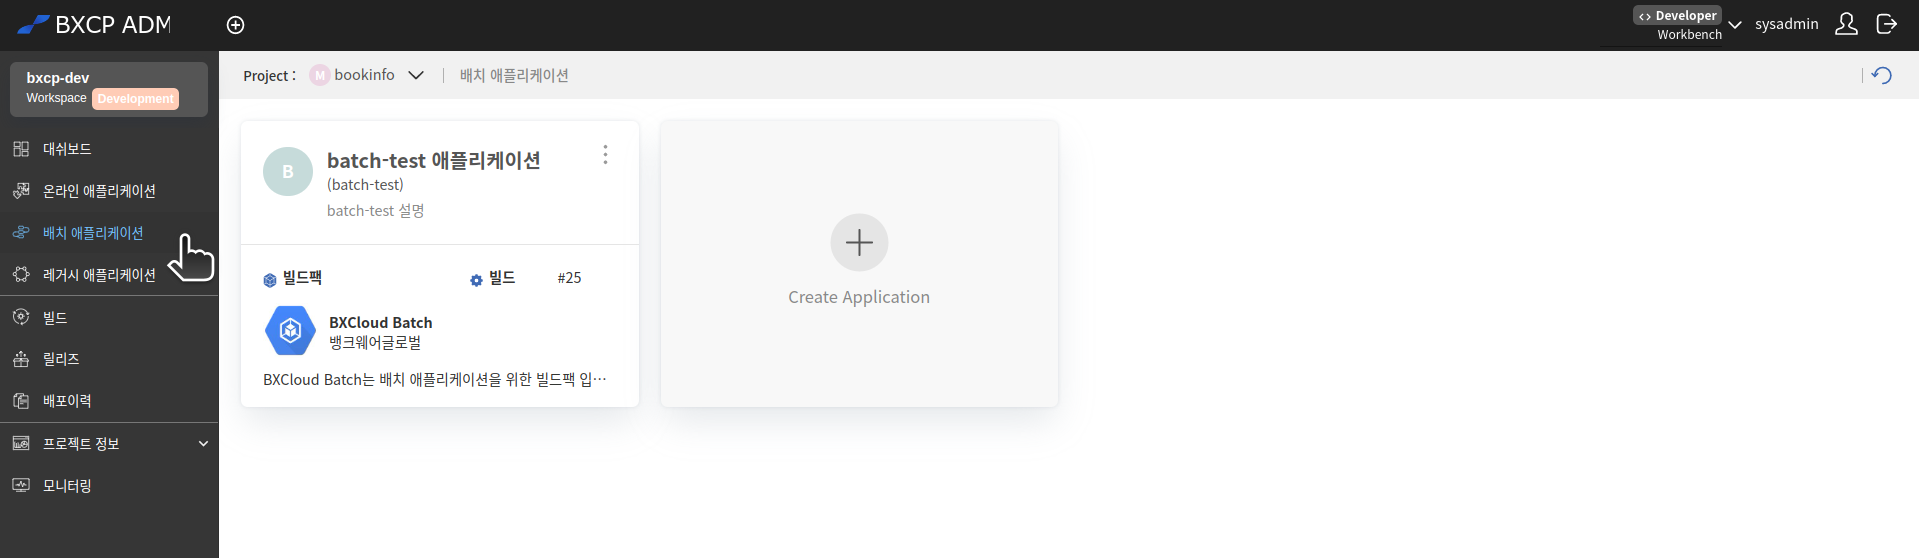Viewport: 1919px width, 558px height.
Task: Click the 릴리즈 sidebar icon
Action: [21, 359]
